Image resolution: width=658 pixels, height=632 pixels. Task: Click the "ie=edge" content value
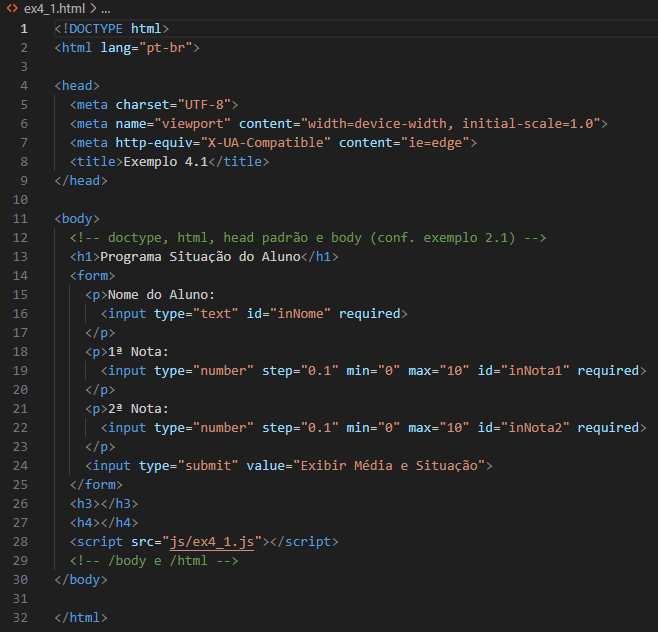coord(435,143)
